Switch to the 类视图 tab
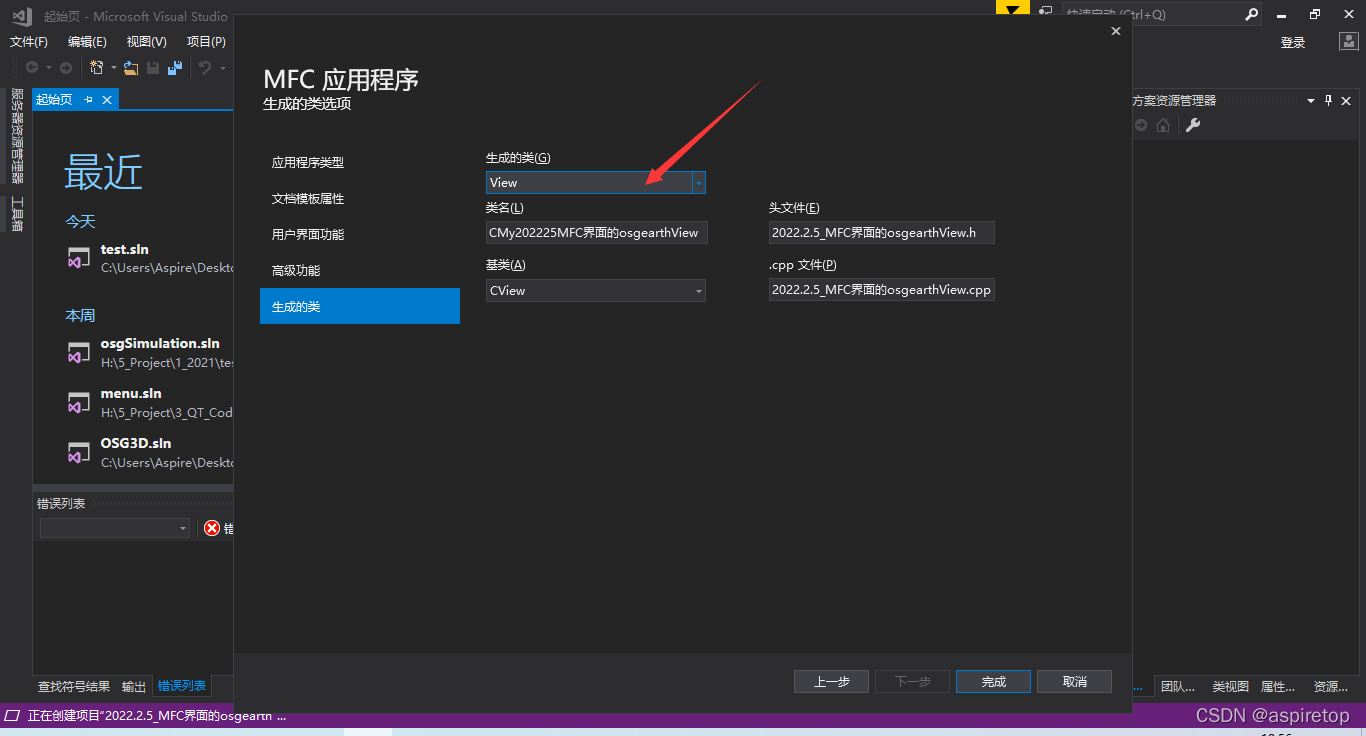 coord(1231,686)
